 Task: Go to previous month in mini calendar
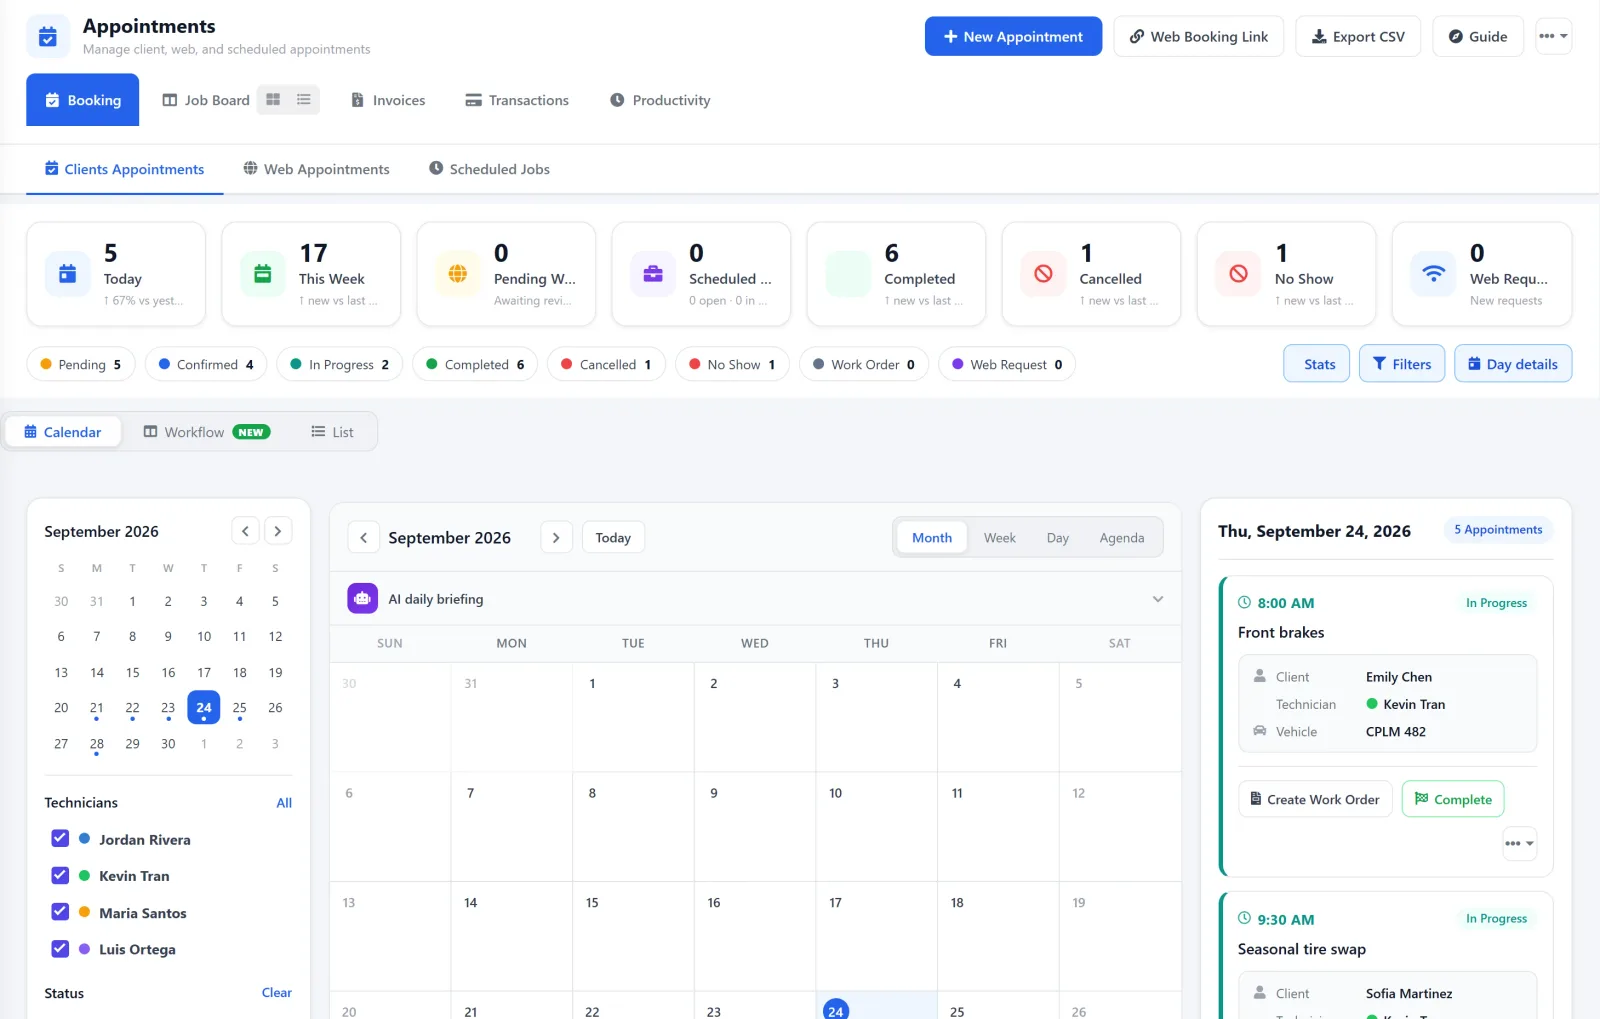tap(245, 531)
